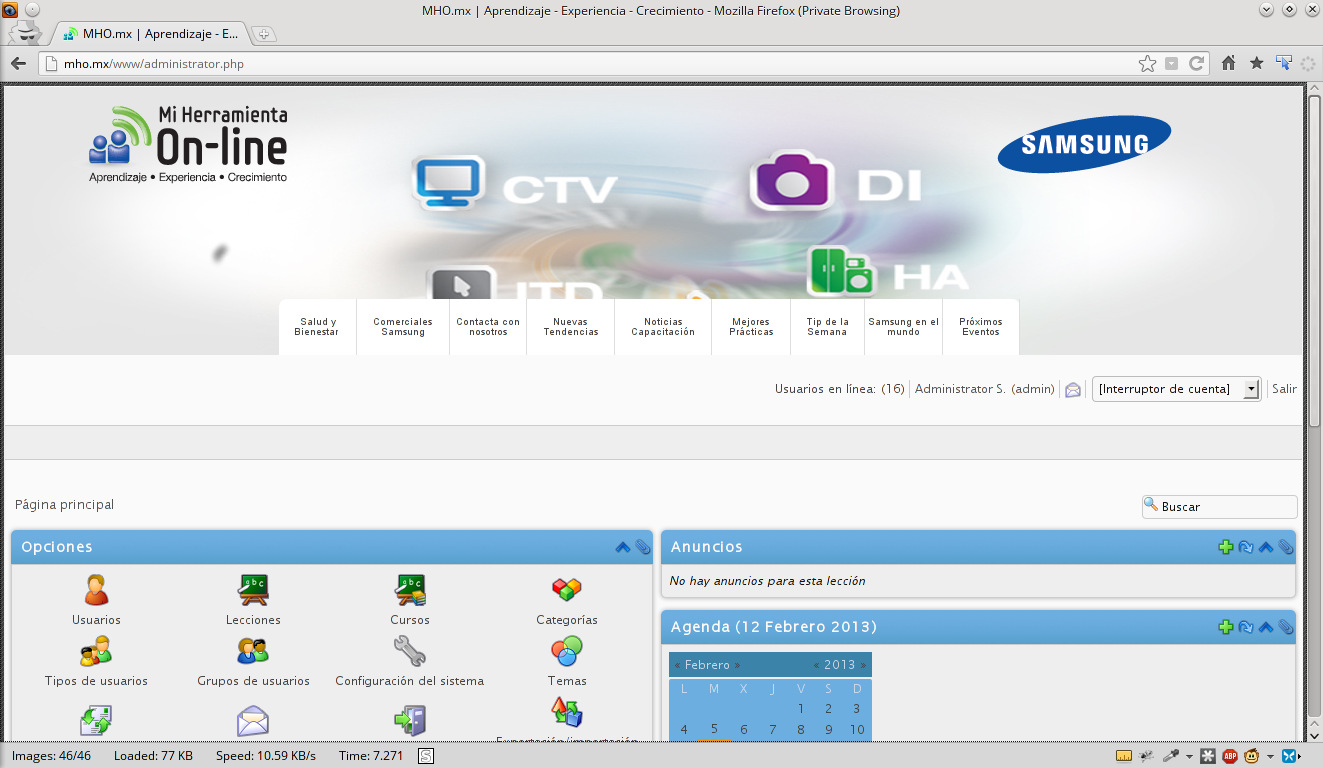
Task: Click the Página principal breadcrumb link
Action: click(65, 505)
